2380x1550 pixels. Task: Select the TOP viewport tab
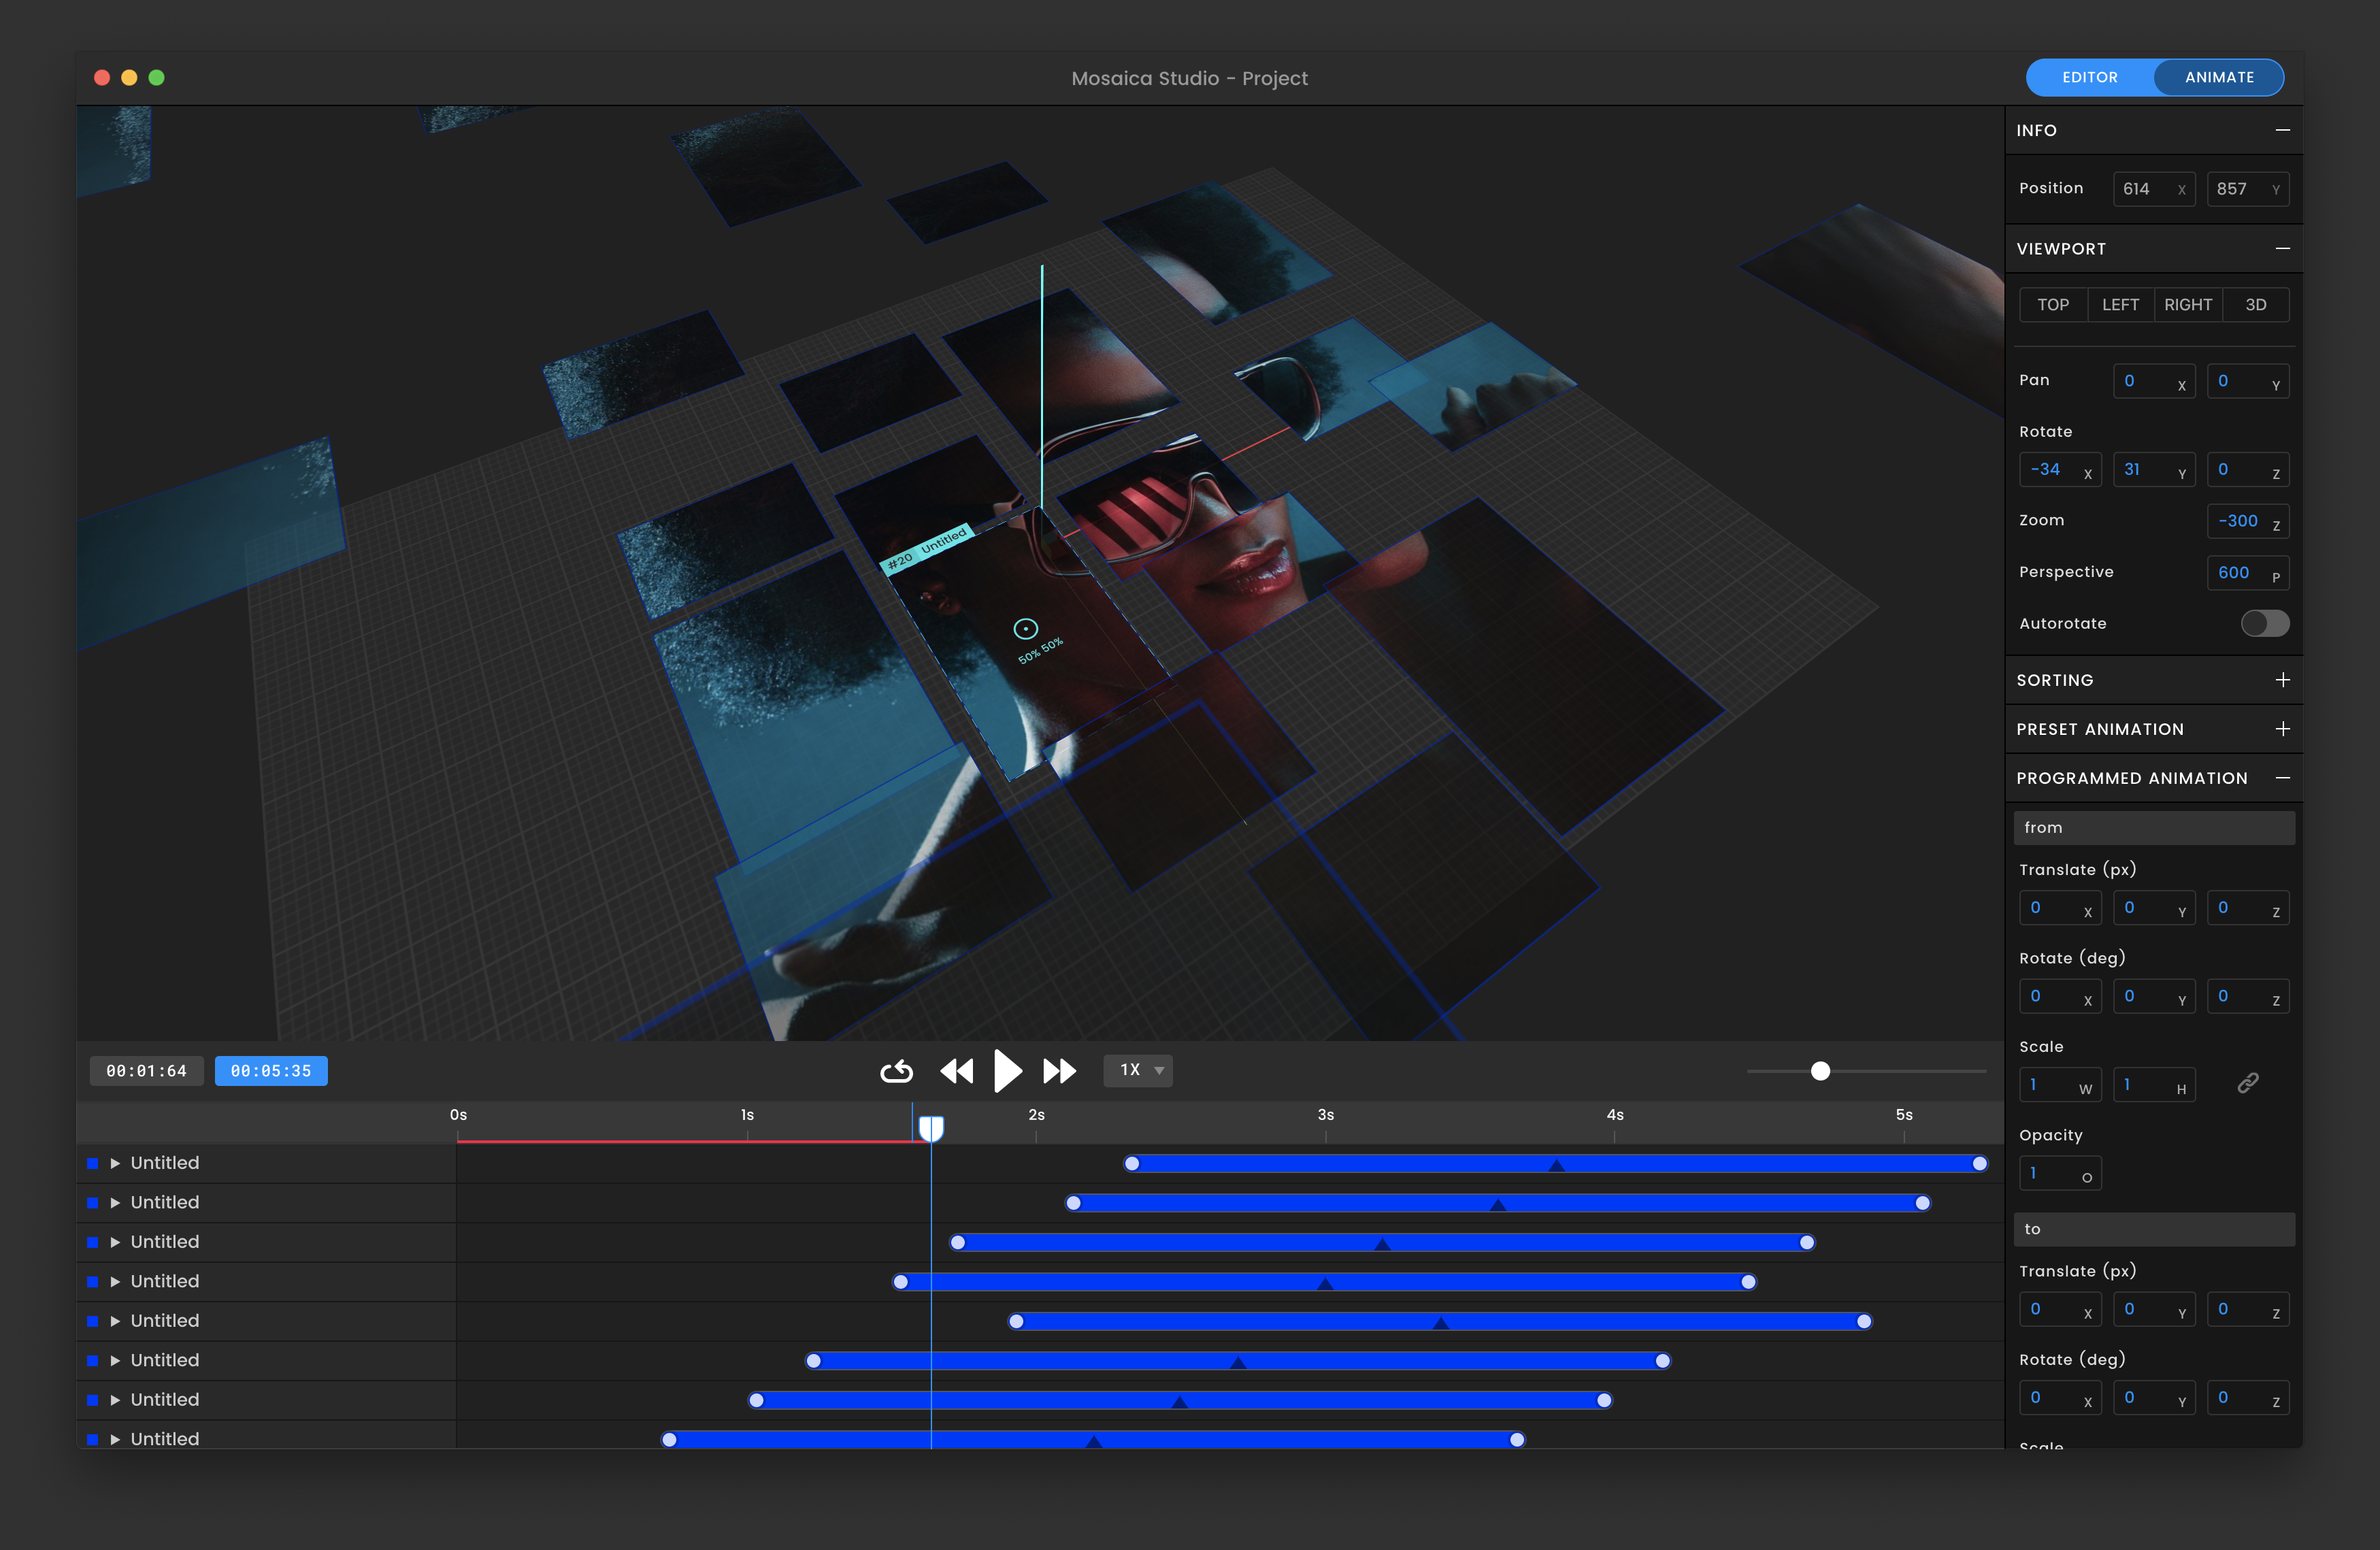point(2053,305)
